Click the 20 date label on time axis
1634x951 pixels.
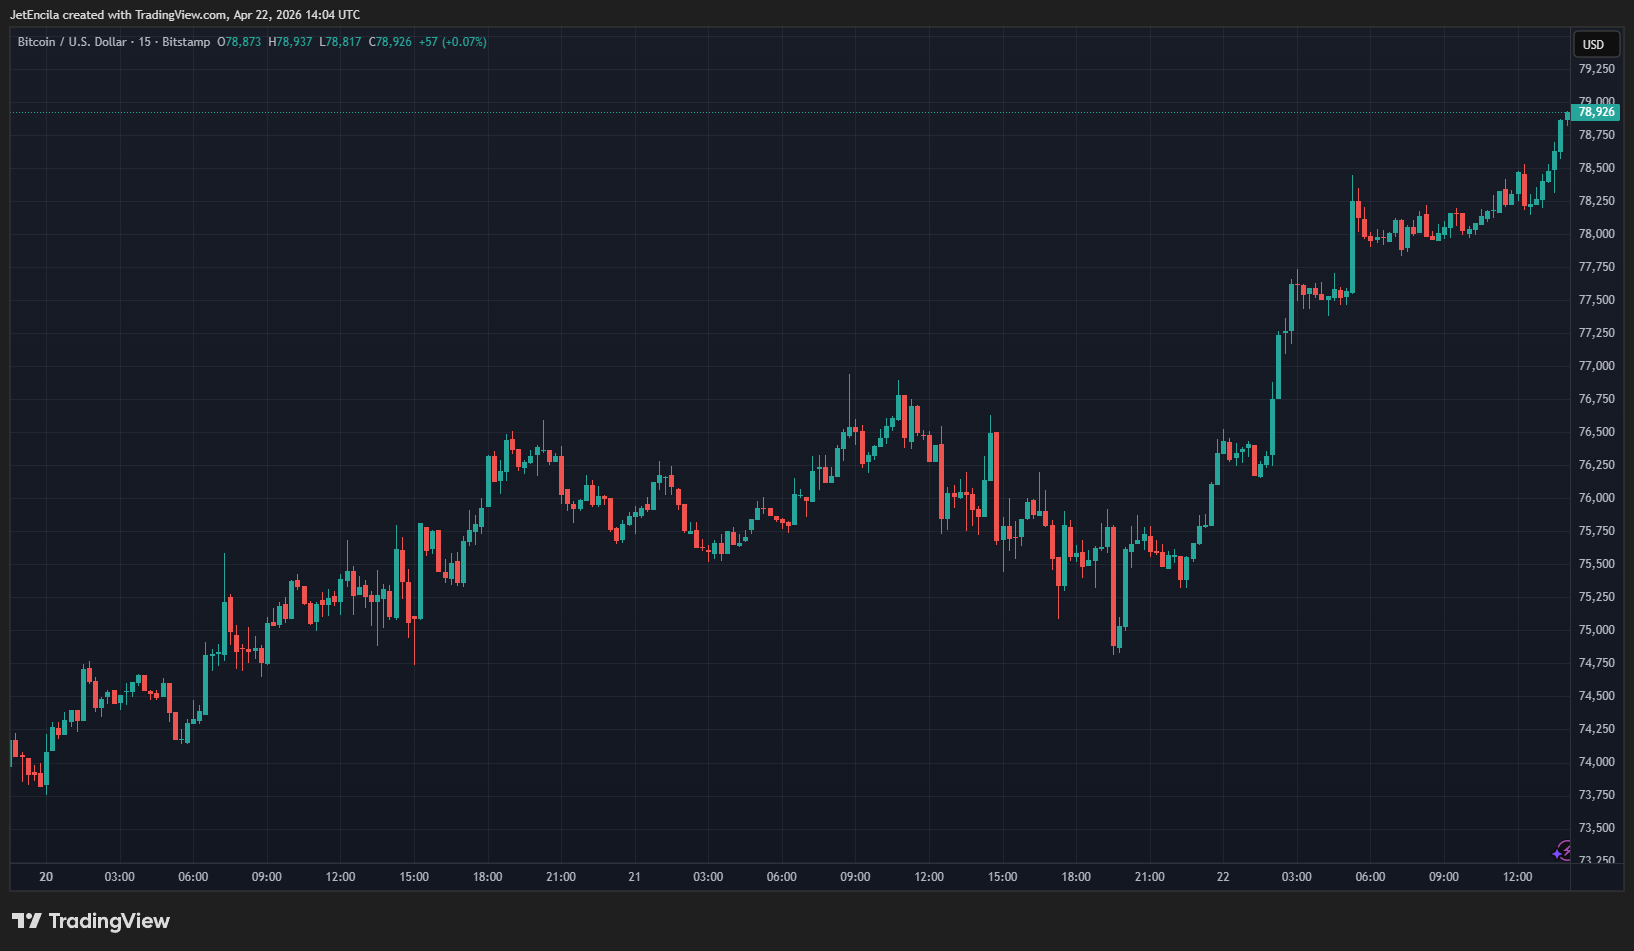[46, 877]
